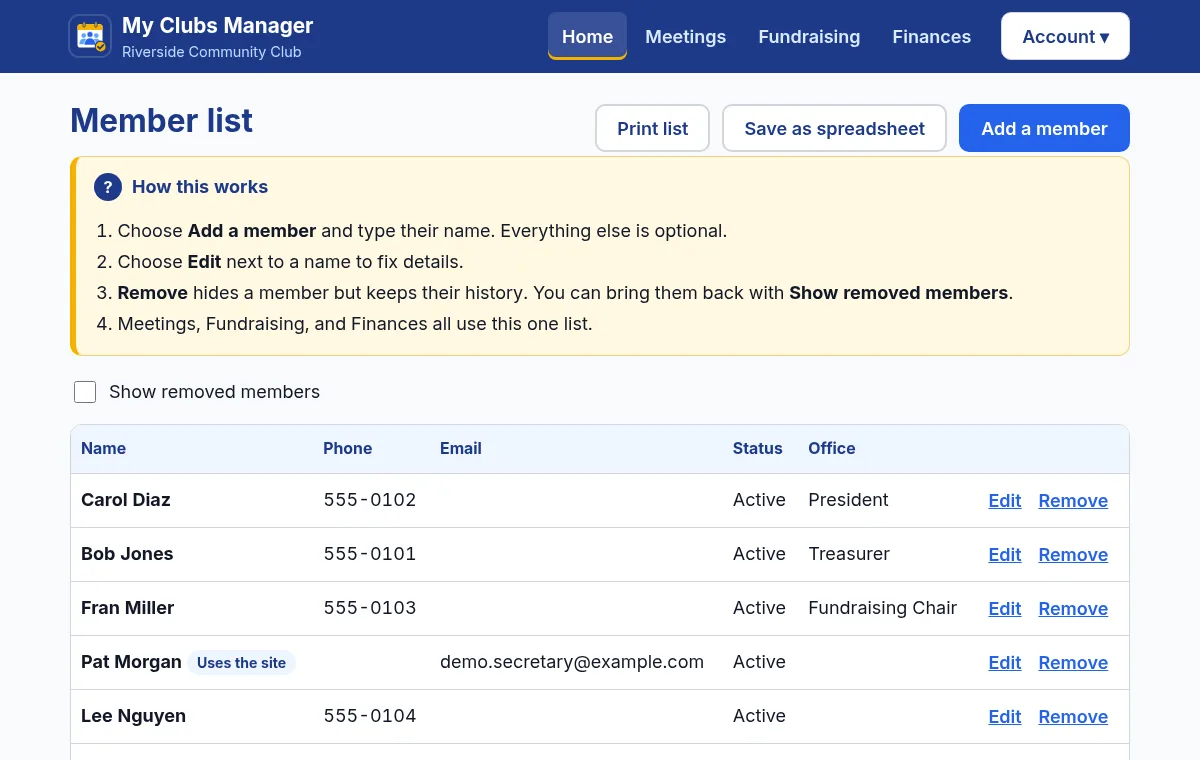Select the name Carol Diaz
Screen dimensions: 1200x760
(x=125, y=500)
